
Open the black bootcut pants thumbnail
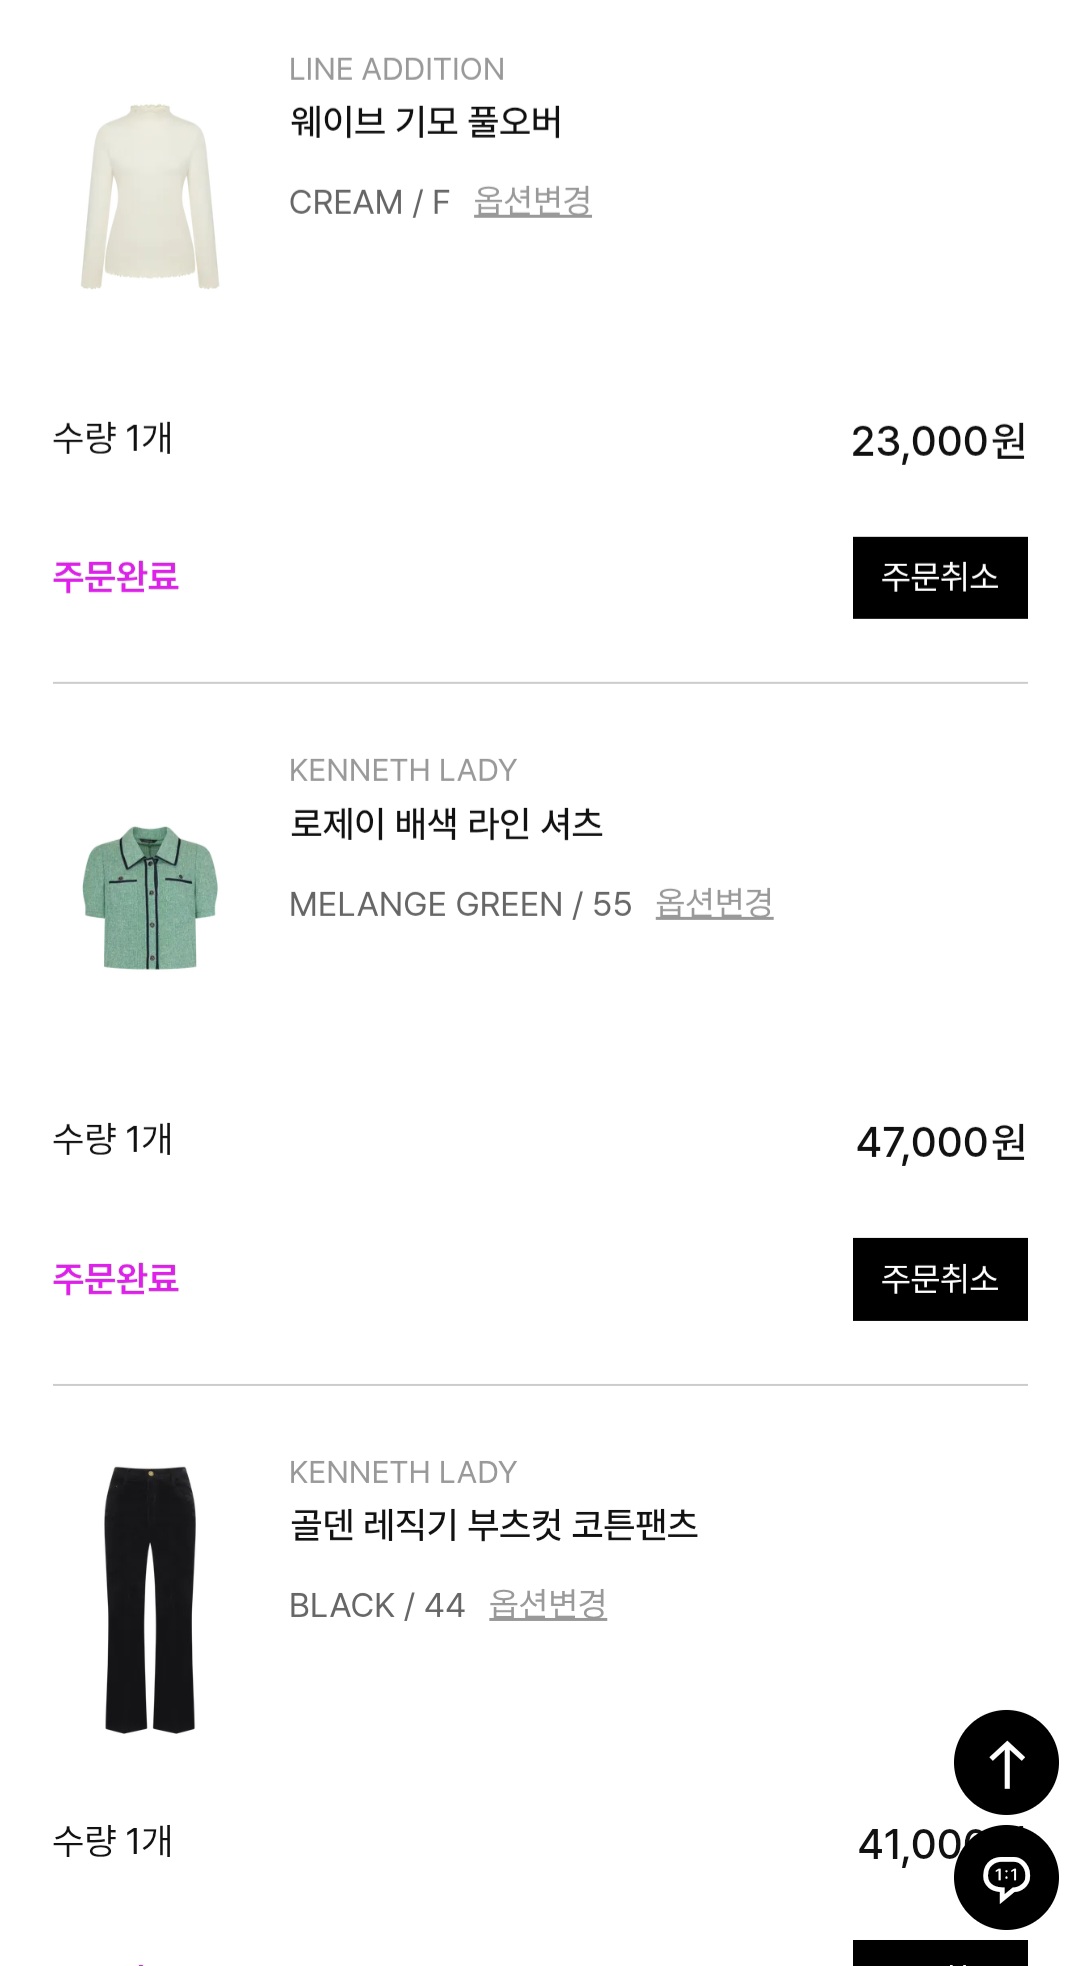click(x=150, y=1598)
